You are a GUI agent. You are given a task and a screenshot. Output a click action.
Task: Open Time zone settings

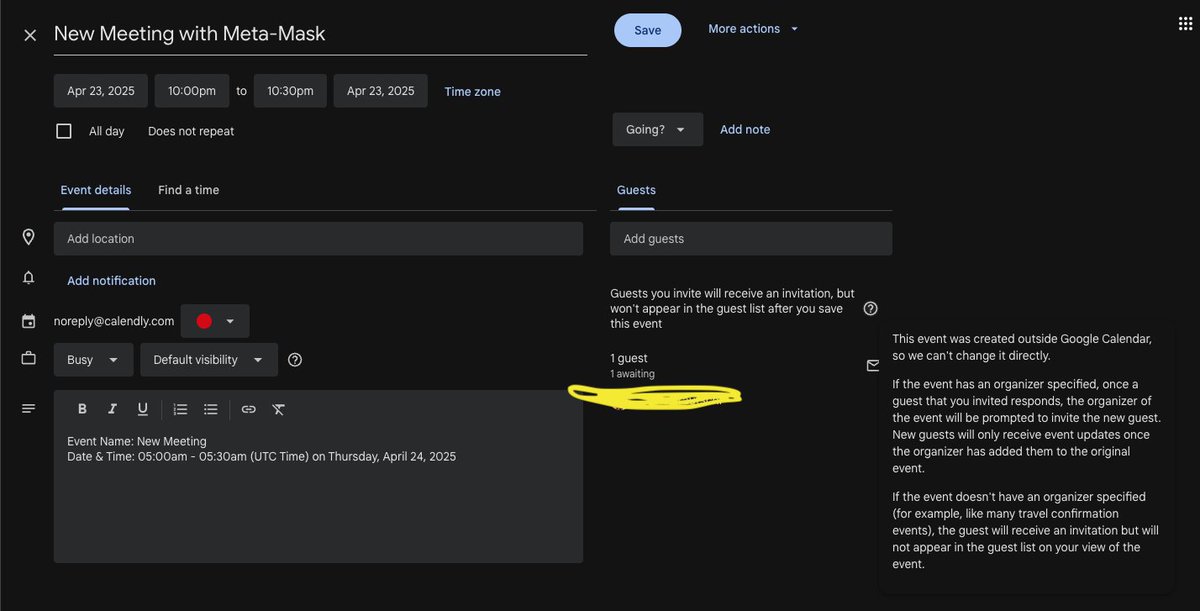473,91
